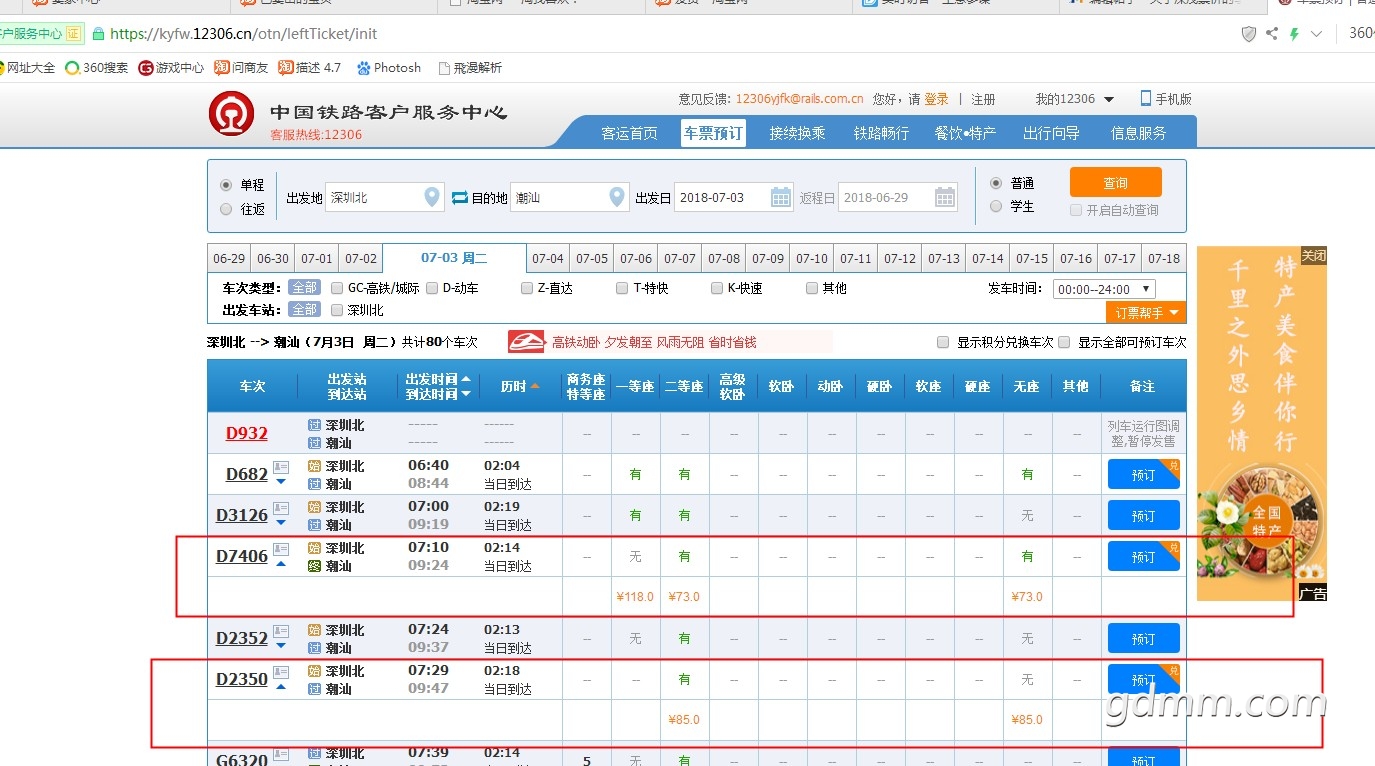Click the 预订 button for train D2352
The image size is (1375, 766).
pos(1143,639)
